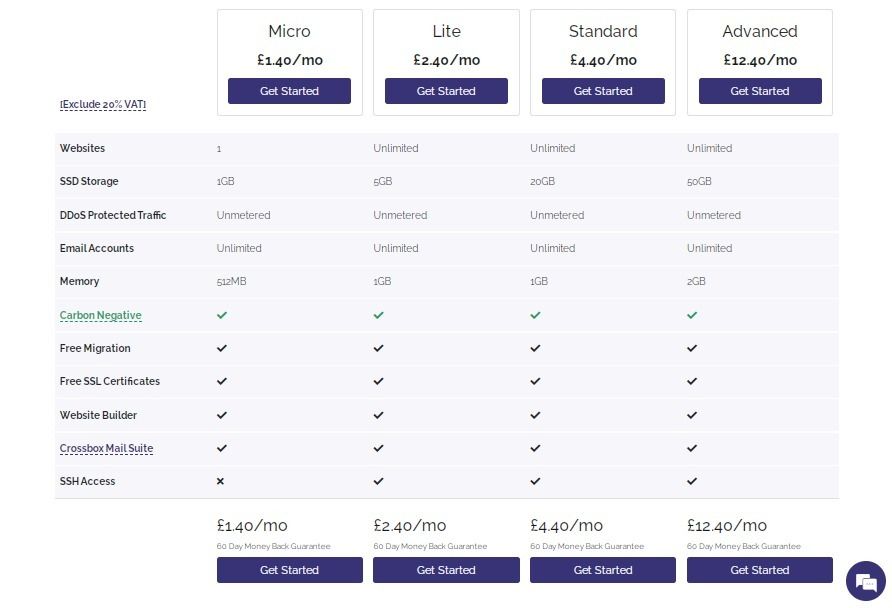Click the Advanced plan Carbon Negative green checkmark
Screen dimensions: 892x608
coord(692,315)
